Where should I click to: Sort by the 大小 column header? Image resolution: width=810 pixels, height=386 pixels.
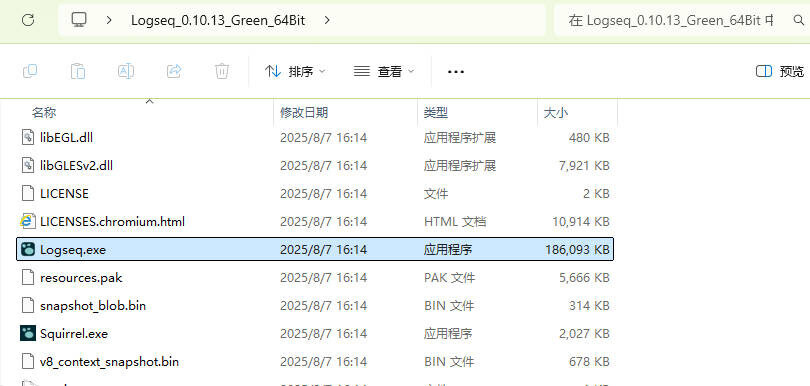coord(555,112)
